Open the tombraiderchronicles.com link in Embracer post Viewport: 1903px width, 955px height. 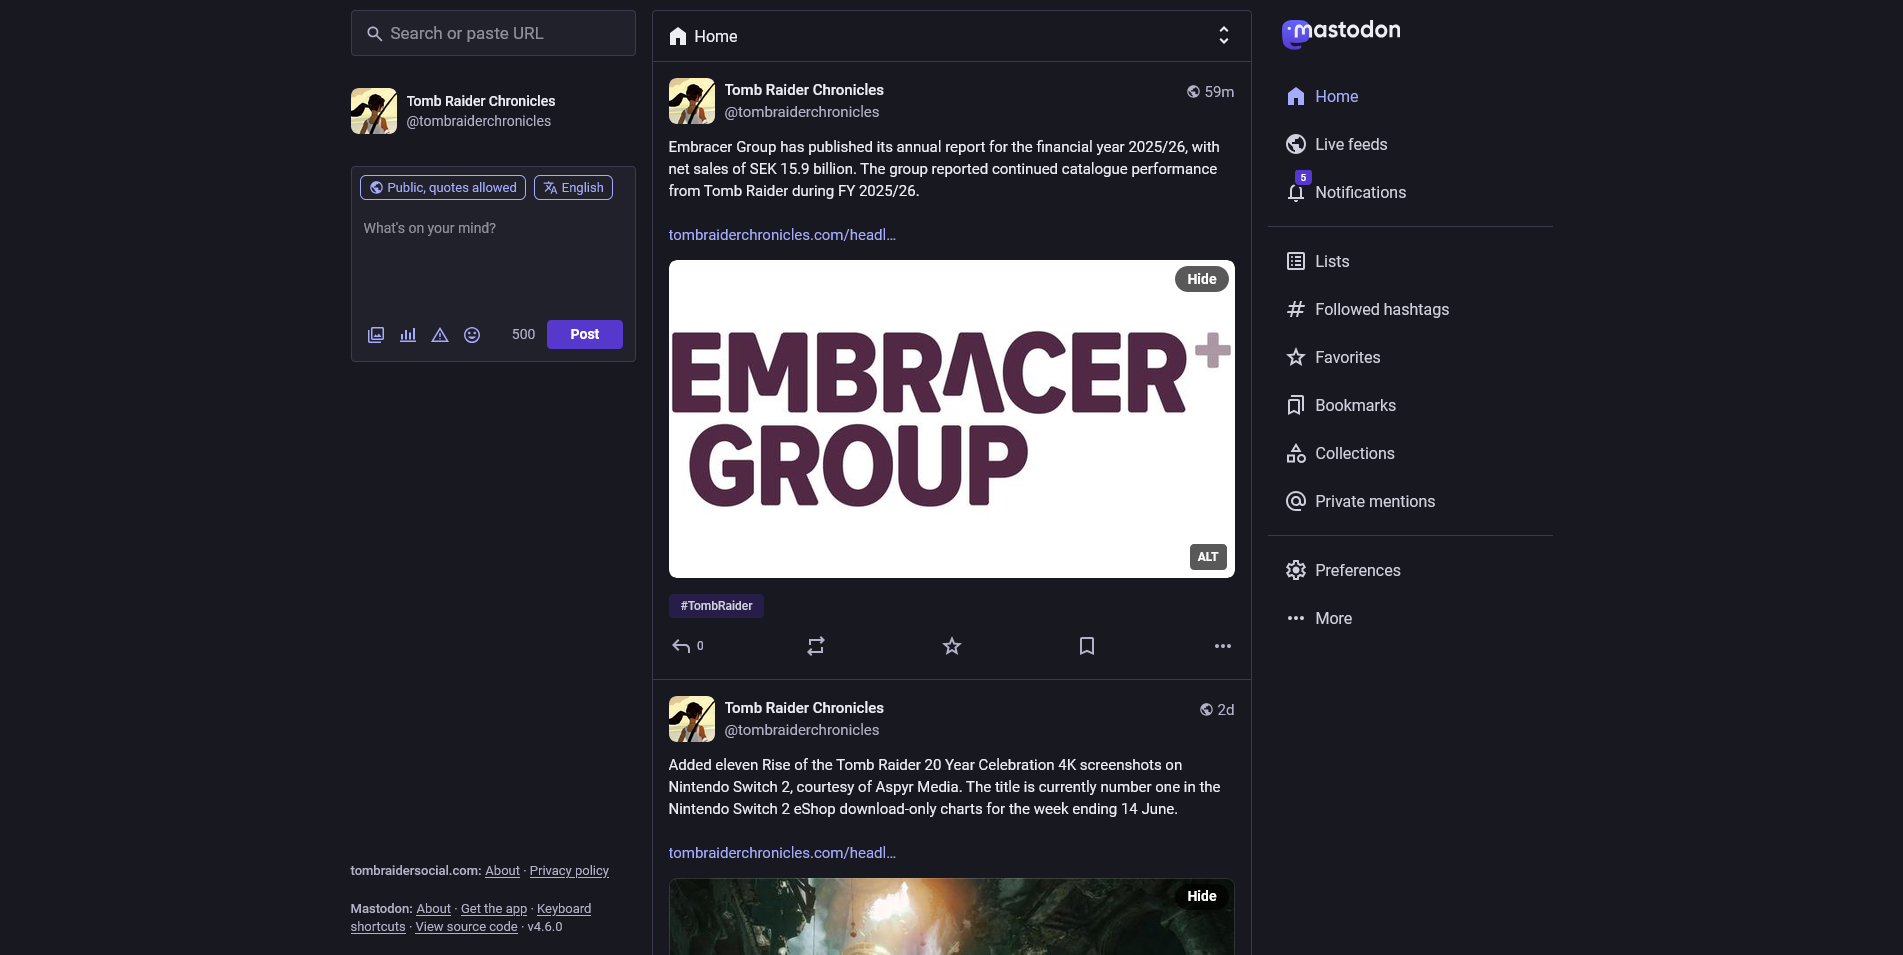782,235
